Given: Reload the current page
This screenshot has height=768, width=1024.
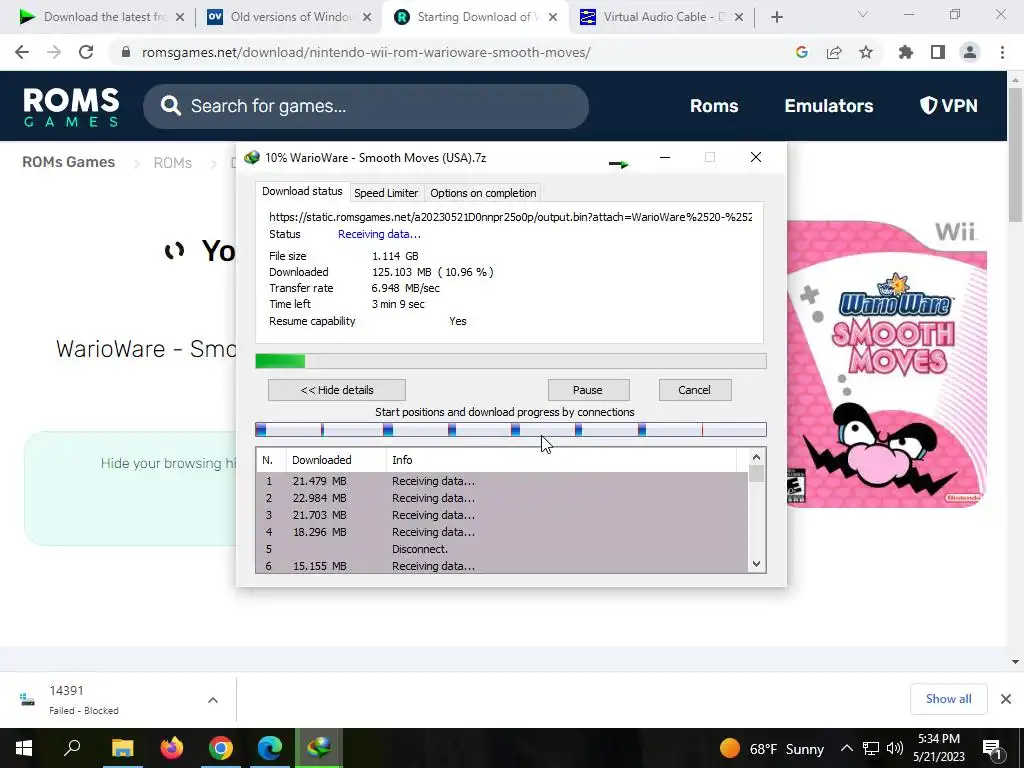Looking at the screenshot, I should click(86, 52).
